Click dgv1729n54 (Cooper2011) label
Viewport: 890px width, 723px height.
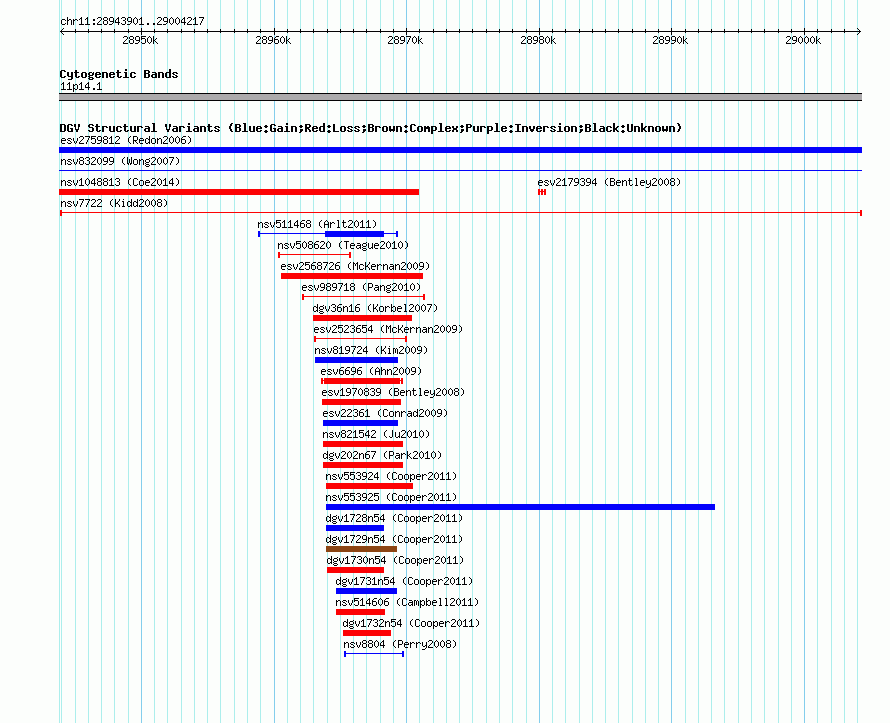(394, 539)
